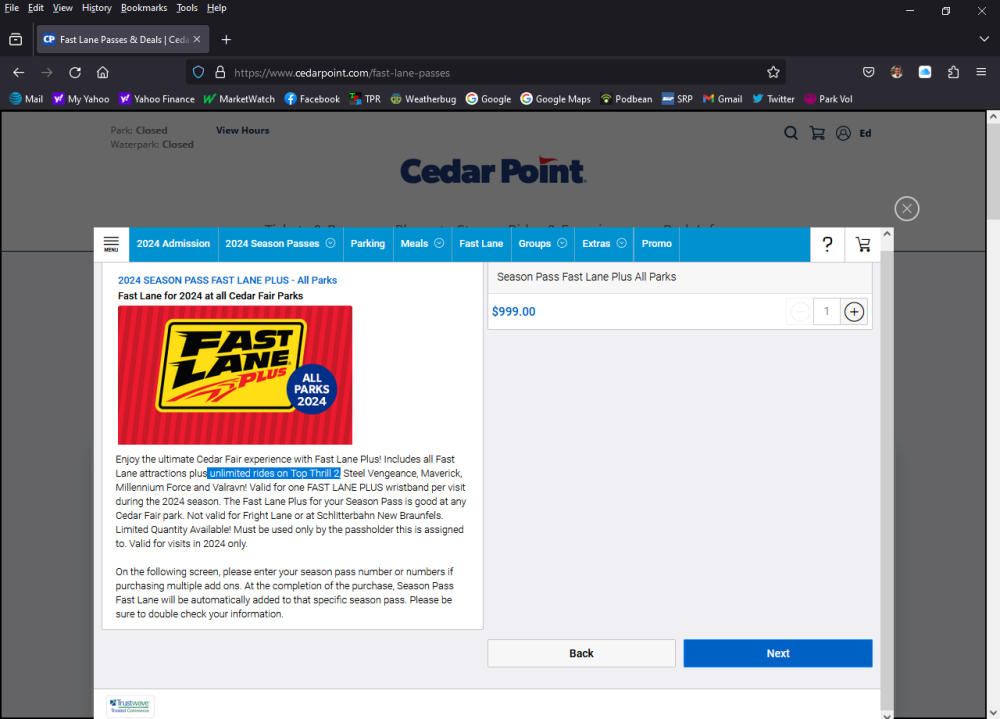
Task: Click the question mark help icon
Action: pyautogui.click(x=827, y=244)
